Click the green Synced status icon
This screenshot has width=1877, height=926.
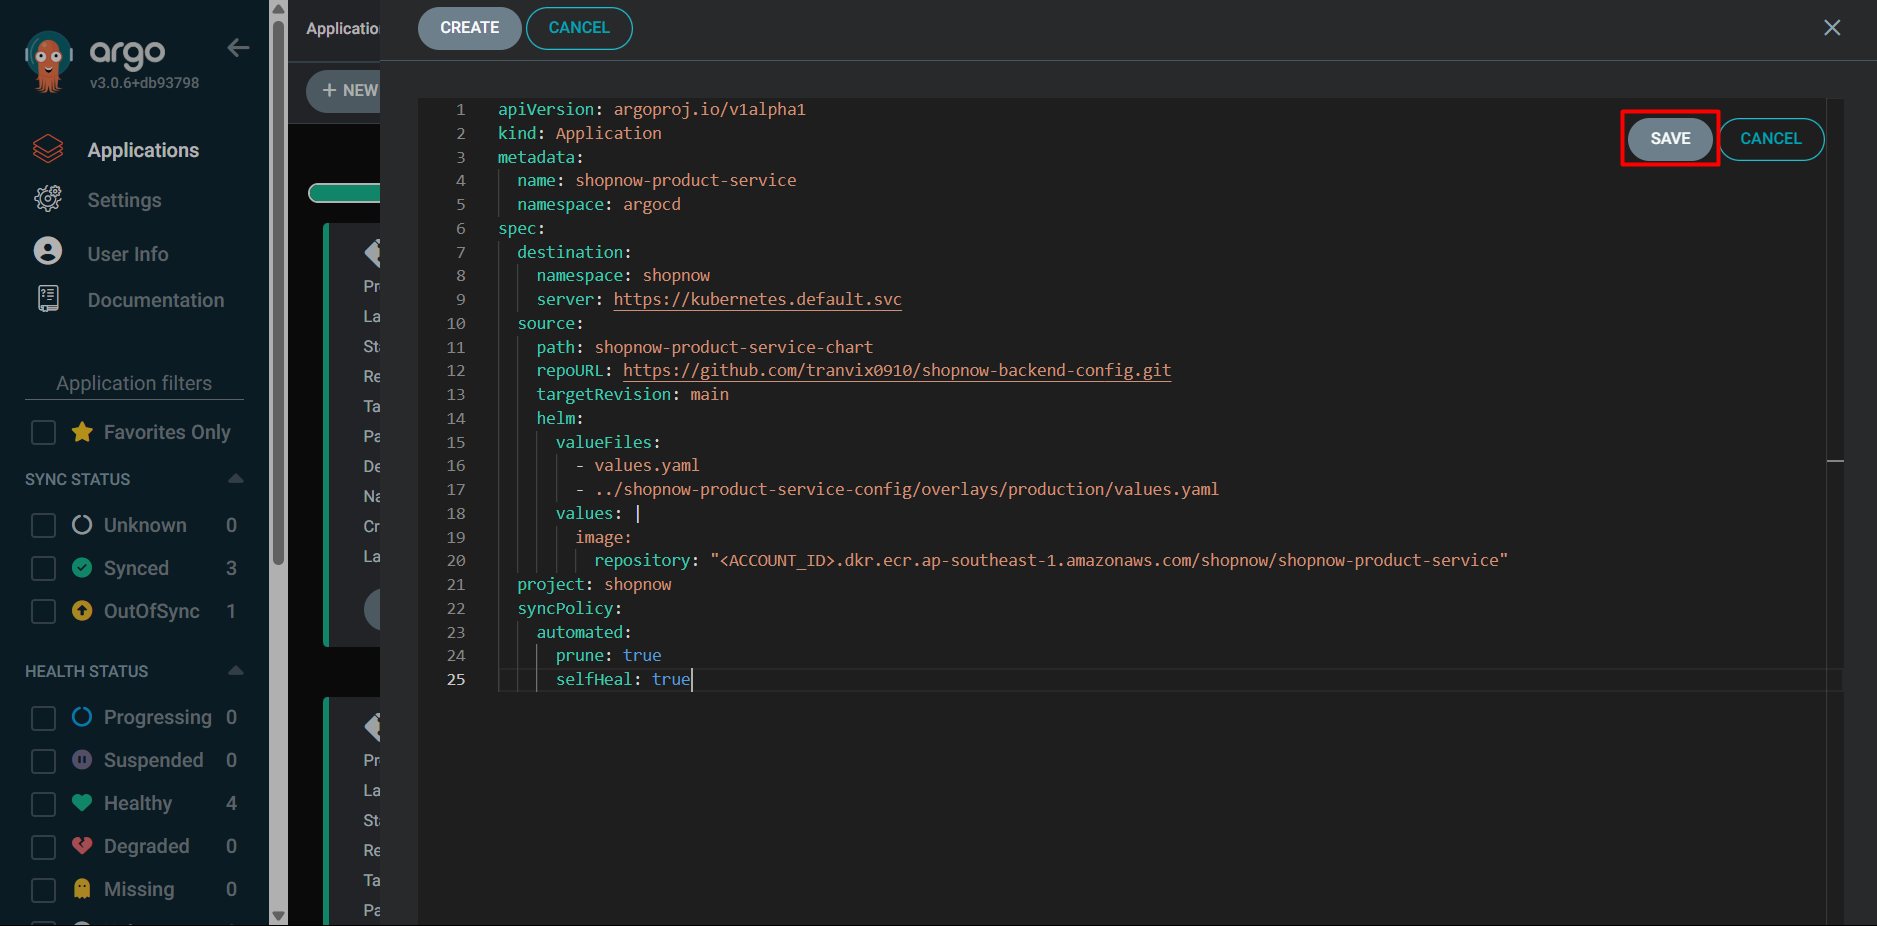[82, 568]
